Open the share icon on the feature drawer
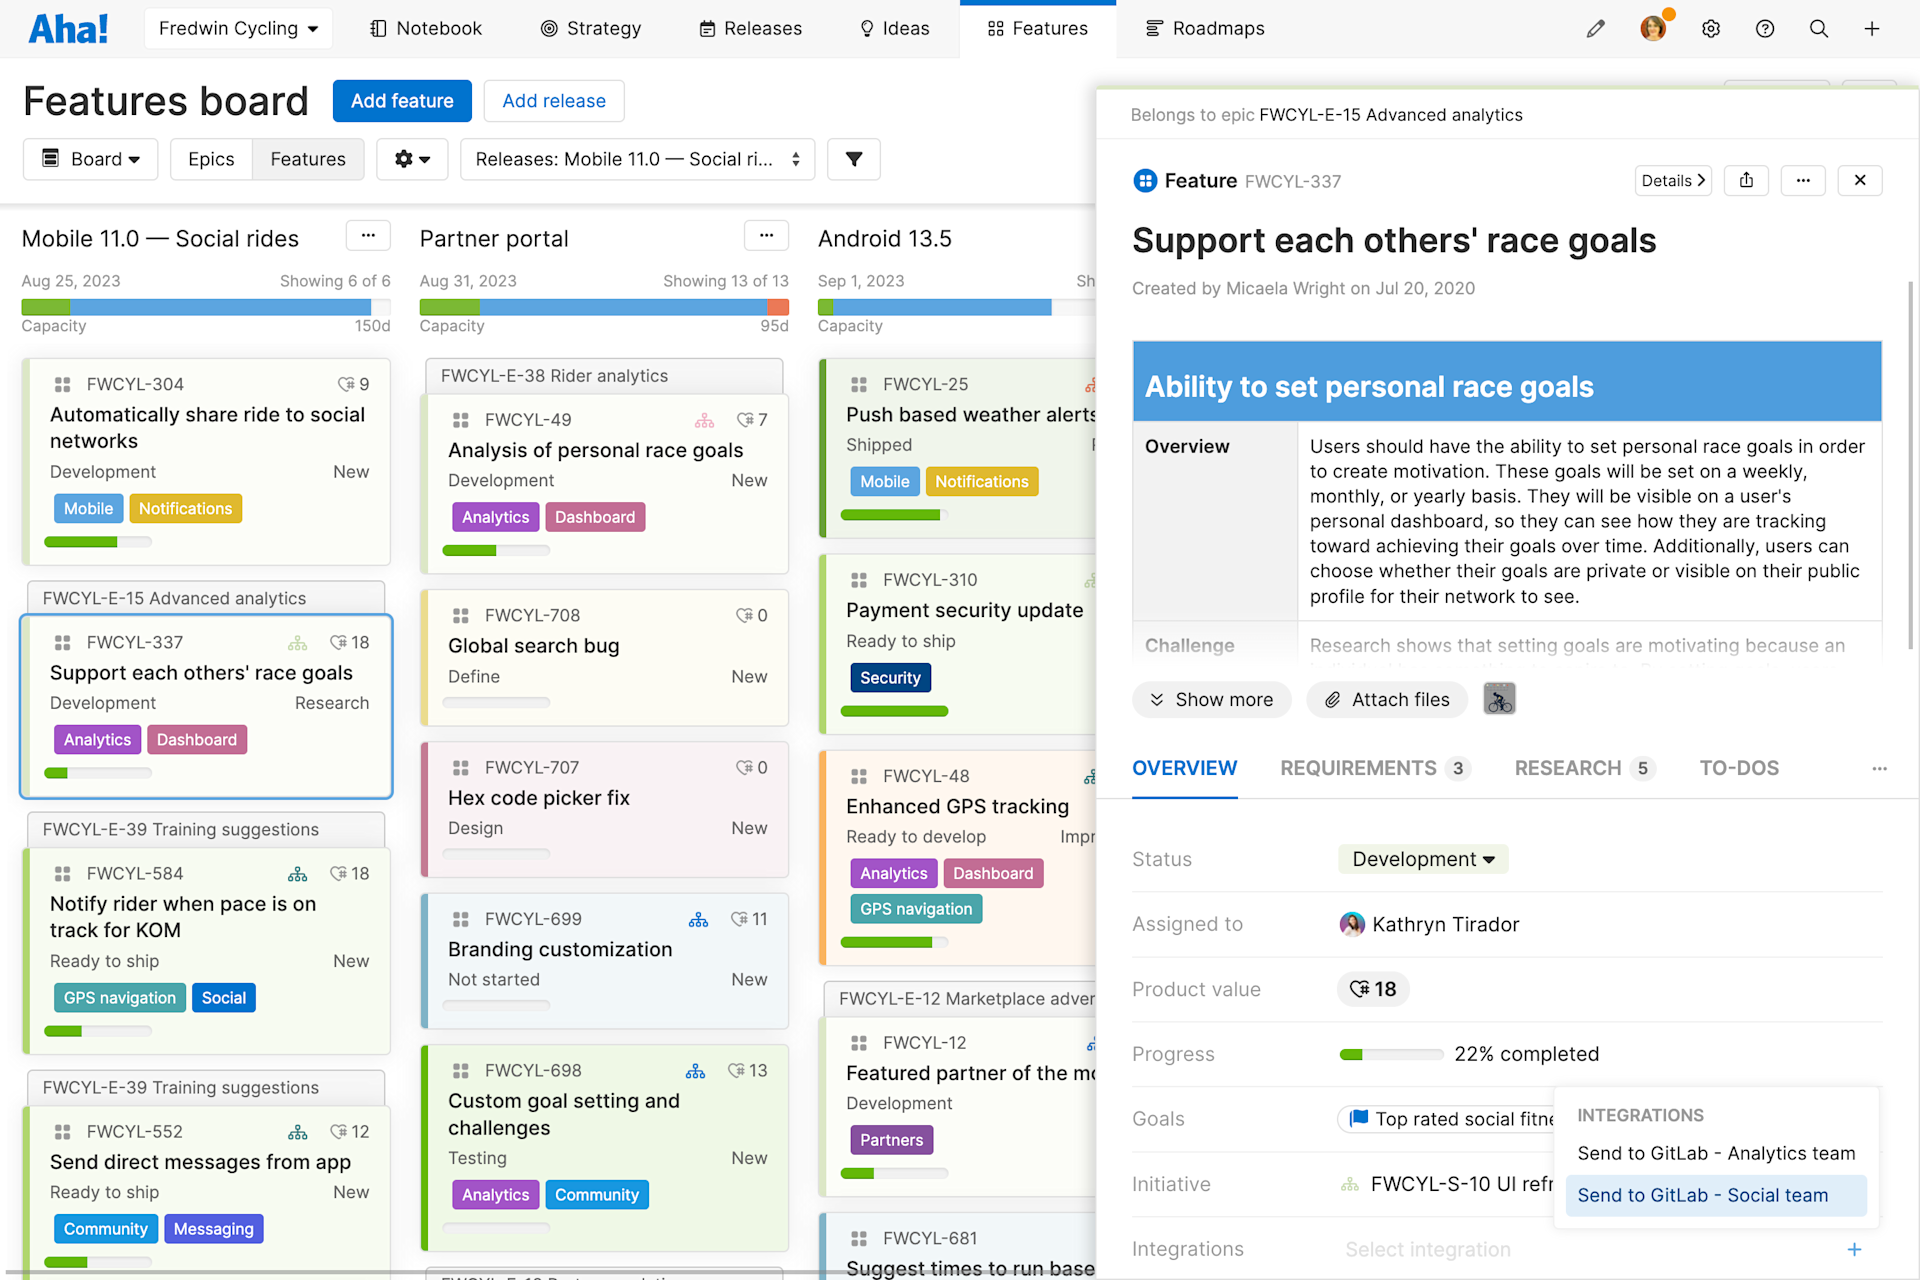The image size is (1920, 1280). click(1746, 180)
